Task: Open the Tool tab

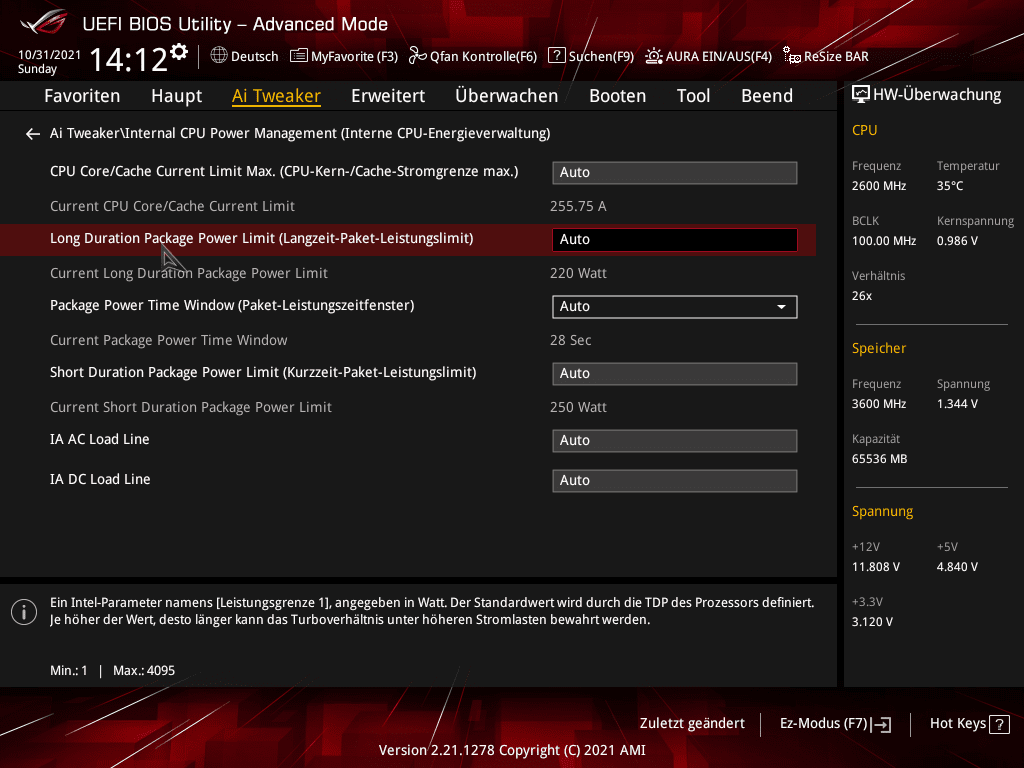Action: [694, 96]
